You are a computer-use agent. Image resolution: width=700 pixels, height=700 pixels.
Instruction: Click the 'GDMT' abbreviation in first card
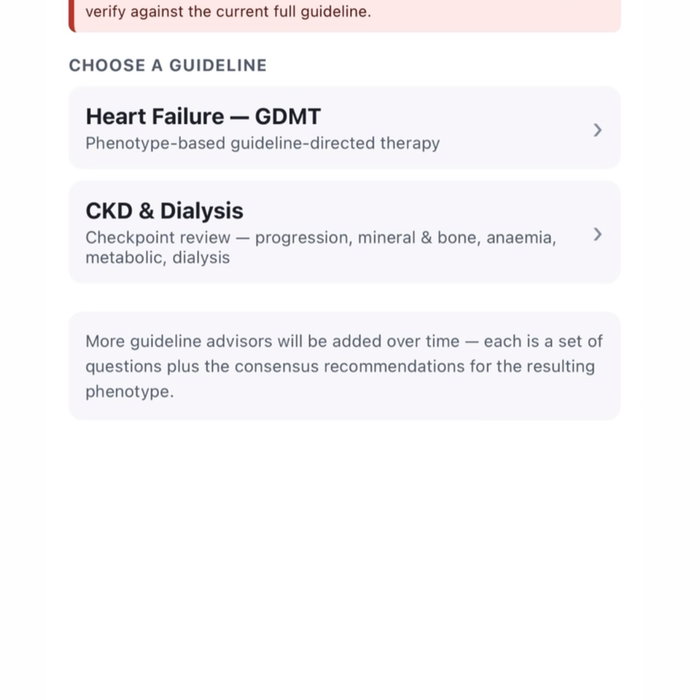click(288, 117)
